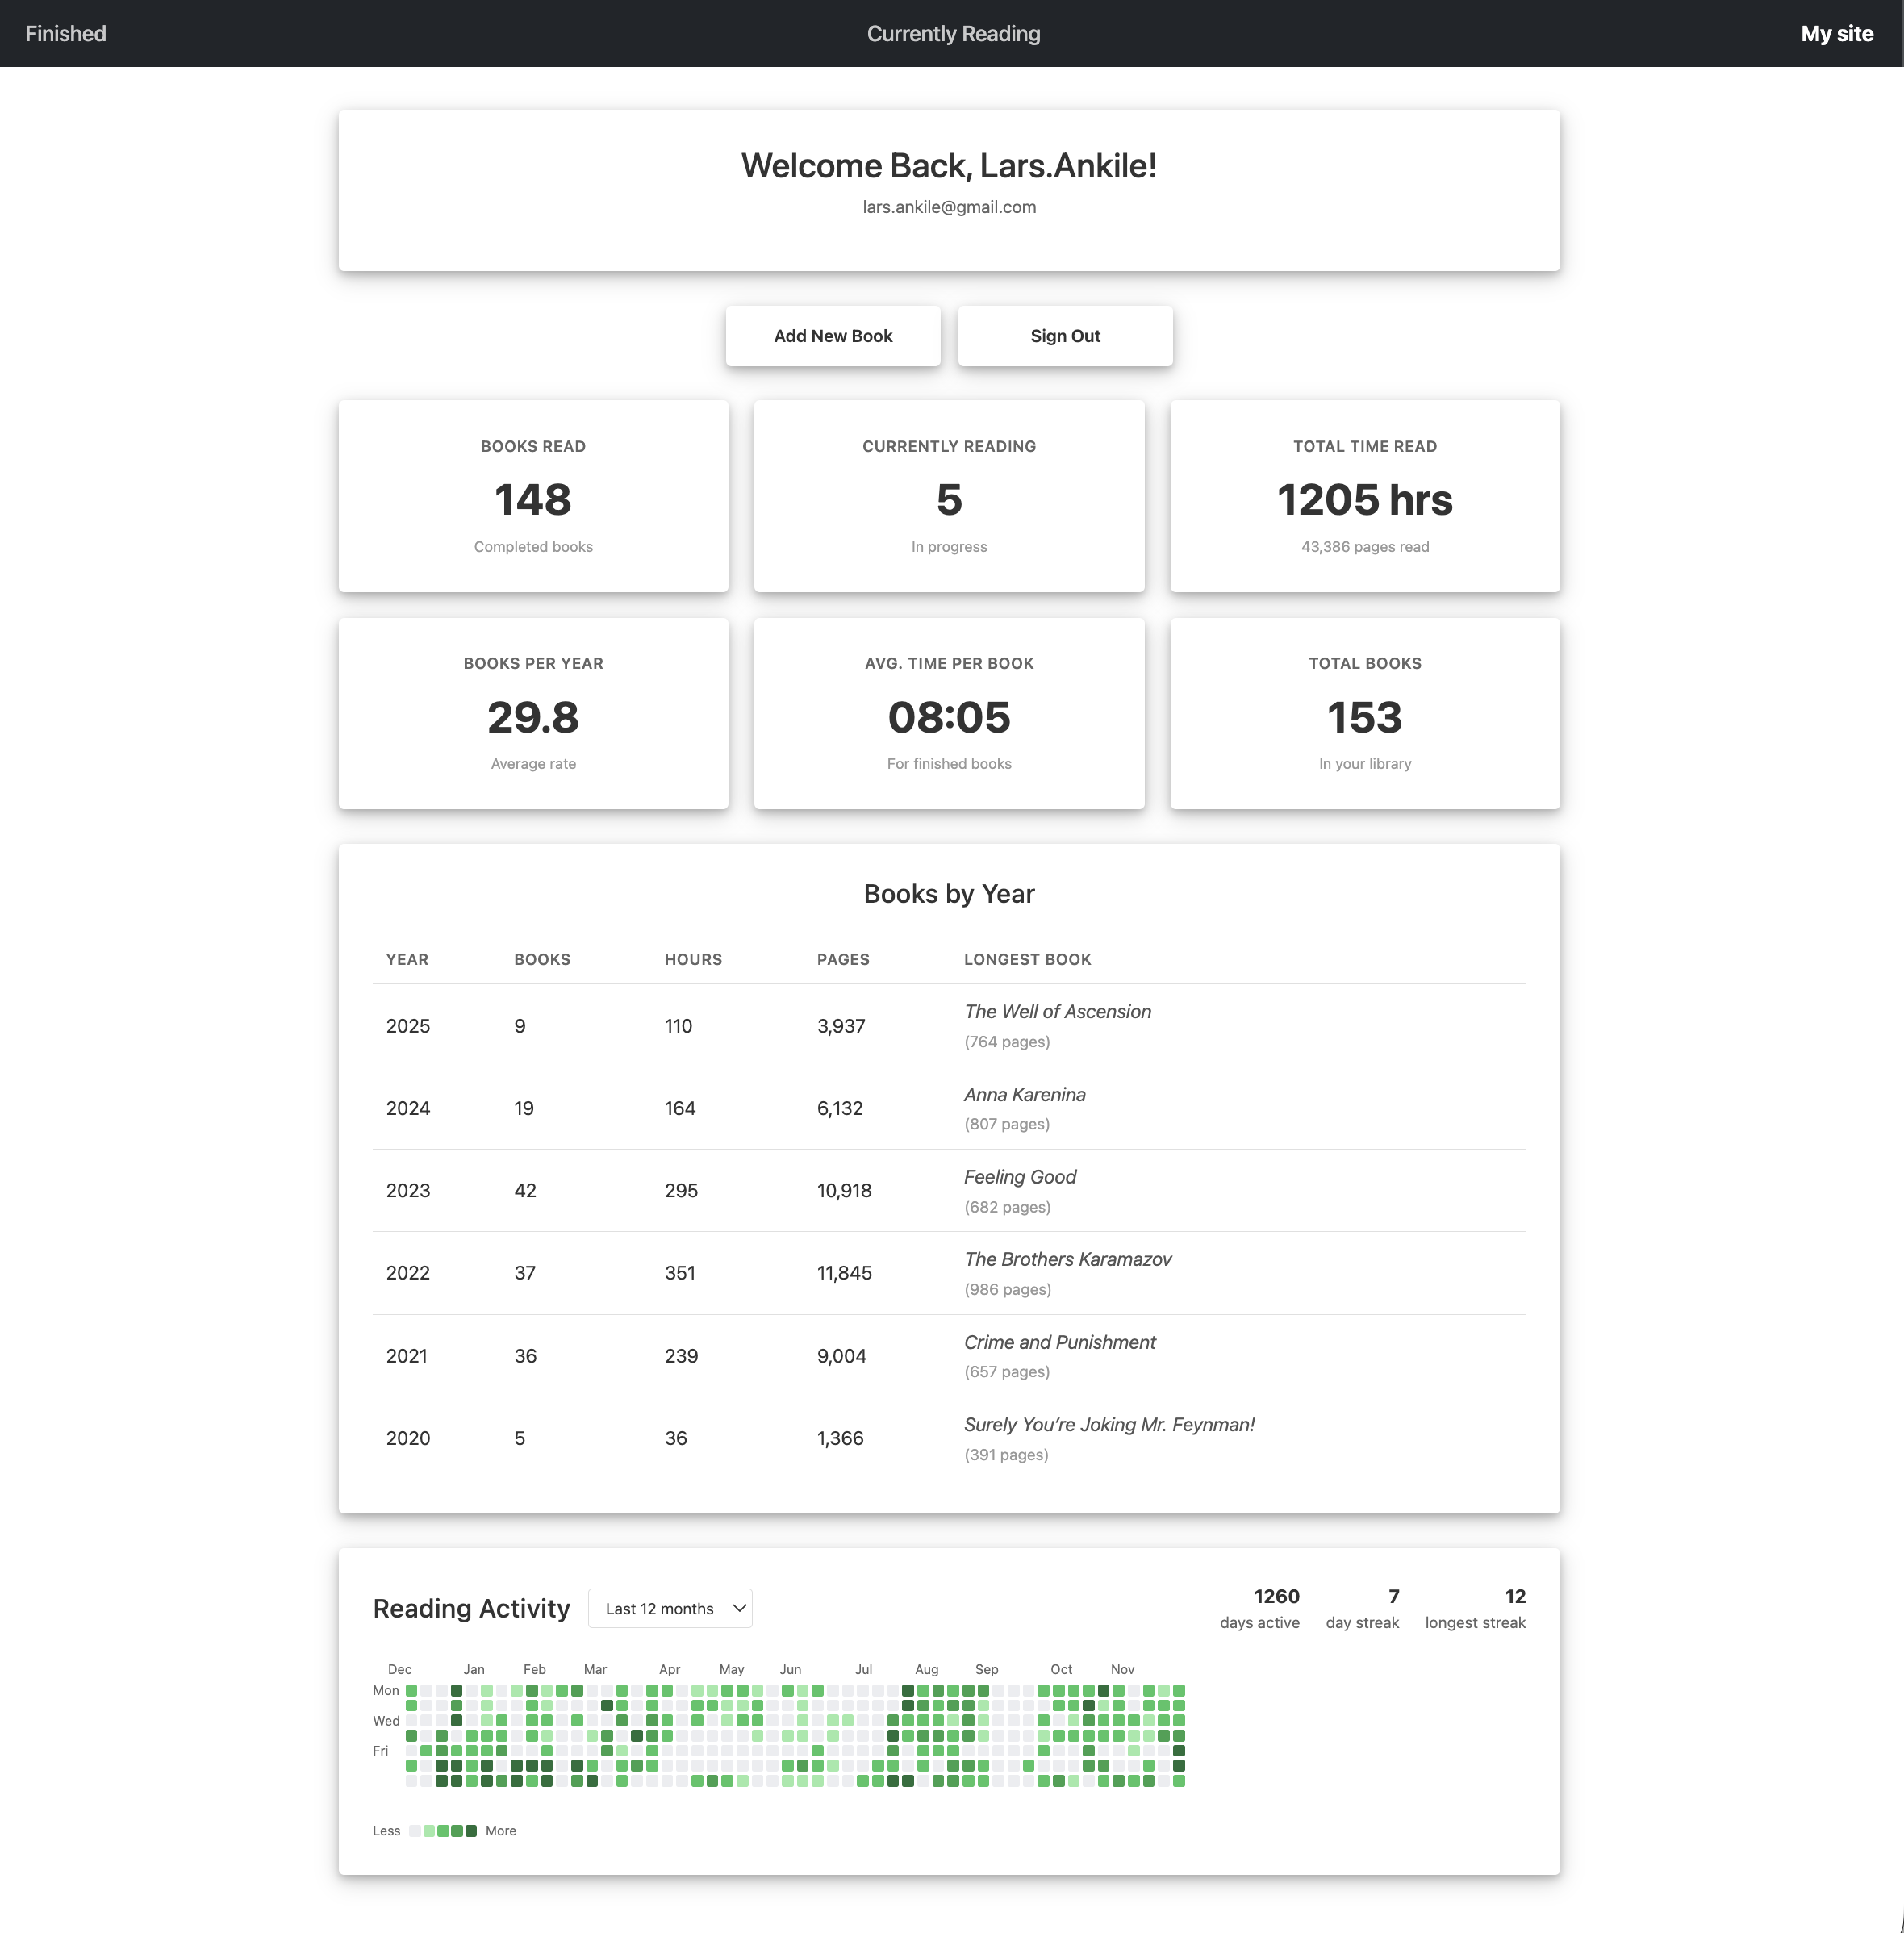
Task: Click The Well of Ascension title
Action: (x=1057, y=1011)
